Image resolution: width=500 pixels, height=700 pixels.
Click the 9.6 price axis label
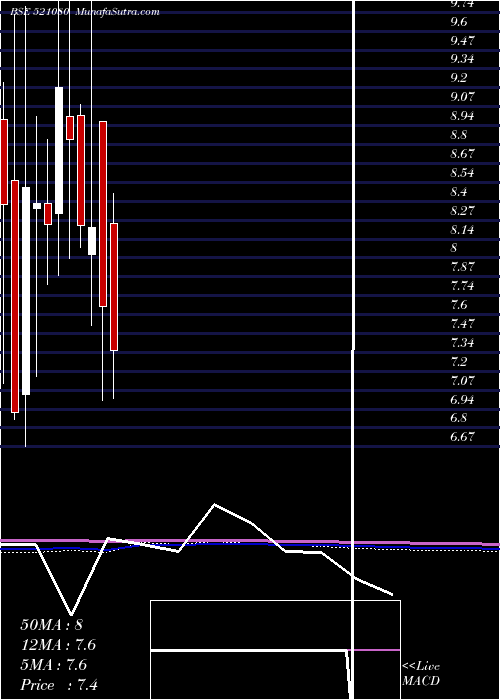459,22
